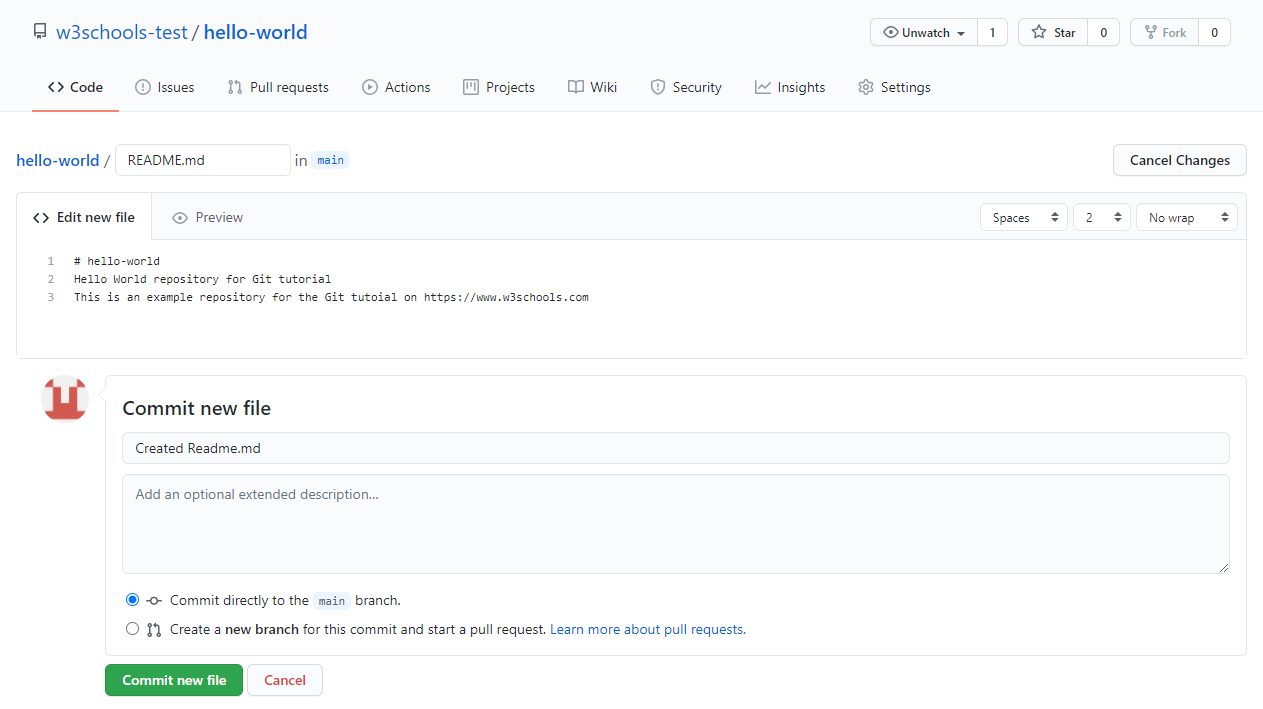Open Pull requests via the merge icon
1263x709 pixels.
click(232, 87)
